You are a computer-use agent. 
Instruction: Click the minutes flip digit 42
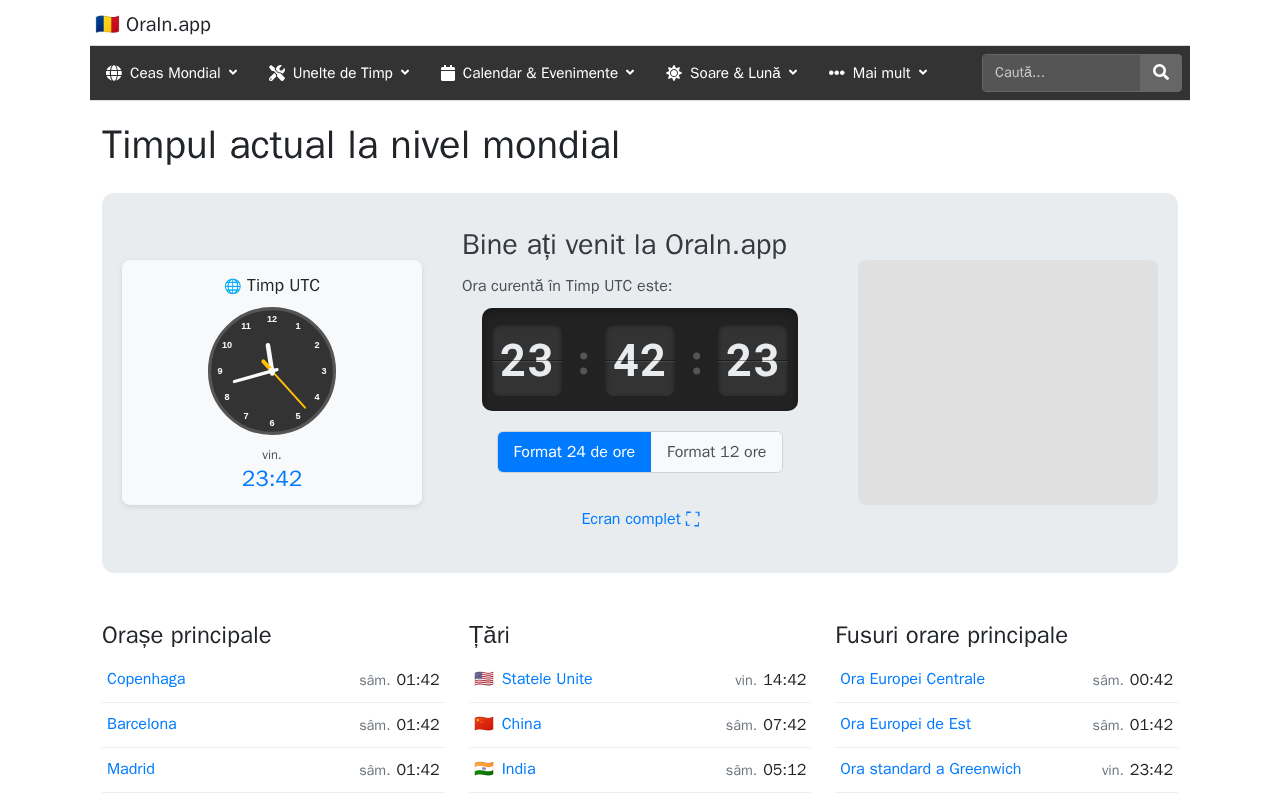click(x=640, y=360)
